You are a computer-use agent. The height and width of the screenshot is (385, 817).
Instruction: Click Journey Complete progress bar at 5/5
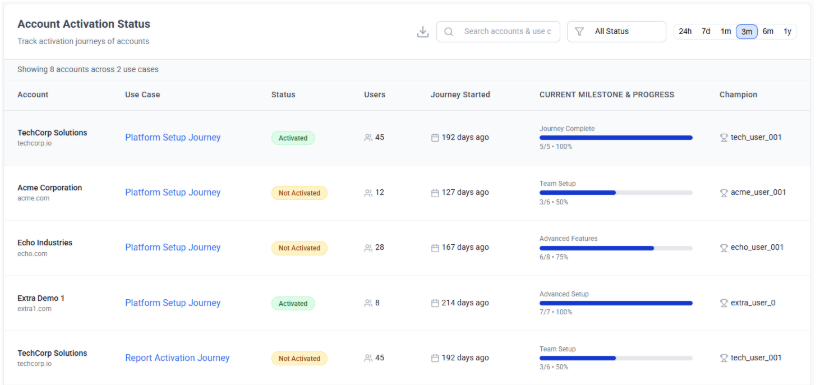click(x=616, y=138)
